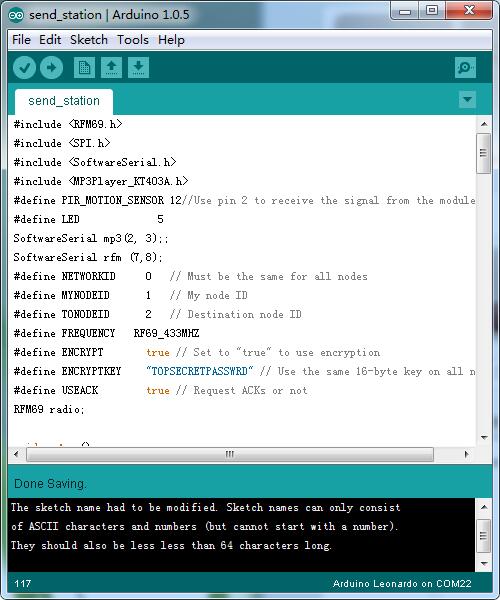Click the horizontal scrollbar left arrow
Image resolution: width=500 pixels, height=600 pixels.
[x=16, y=454]
